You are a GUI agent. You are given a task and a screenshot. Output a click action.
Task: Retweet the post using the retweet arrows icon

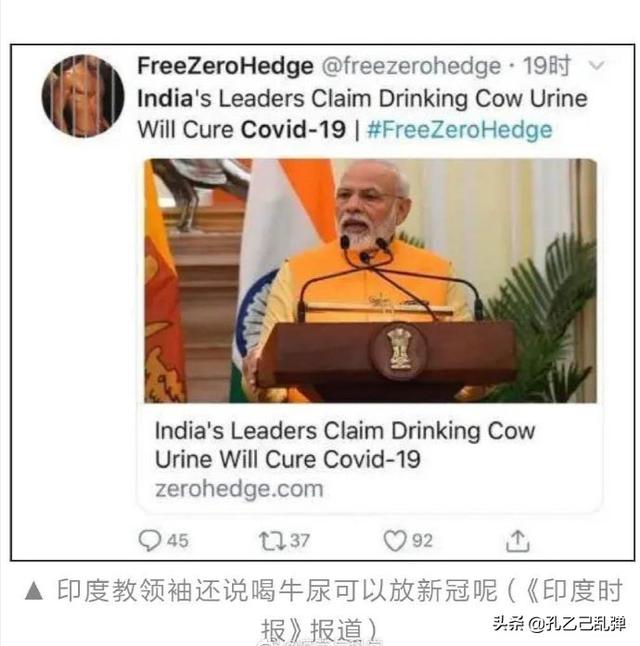[x=272, y=541]
